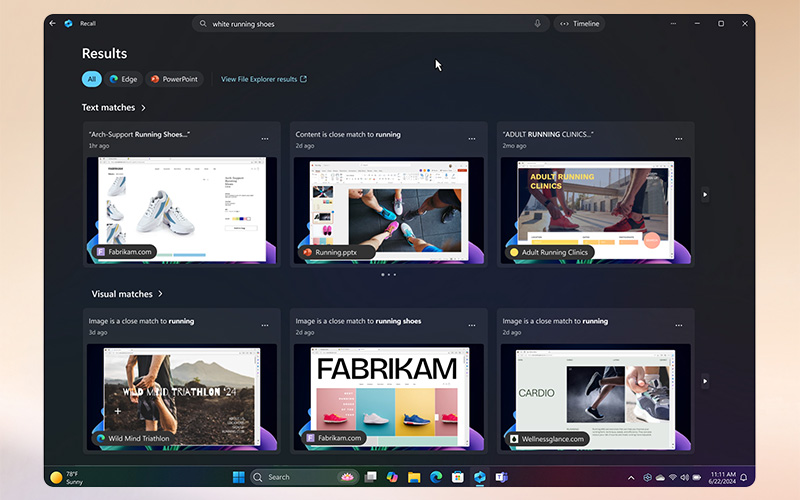Screen dimensions: 800x500
Task: Show next Text matches with right arrow
Action: point(705,194)
